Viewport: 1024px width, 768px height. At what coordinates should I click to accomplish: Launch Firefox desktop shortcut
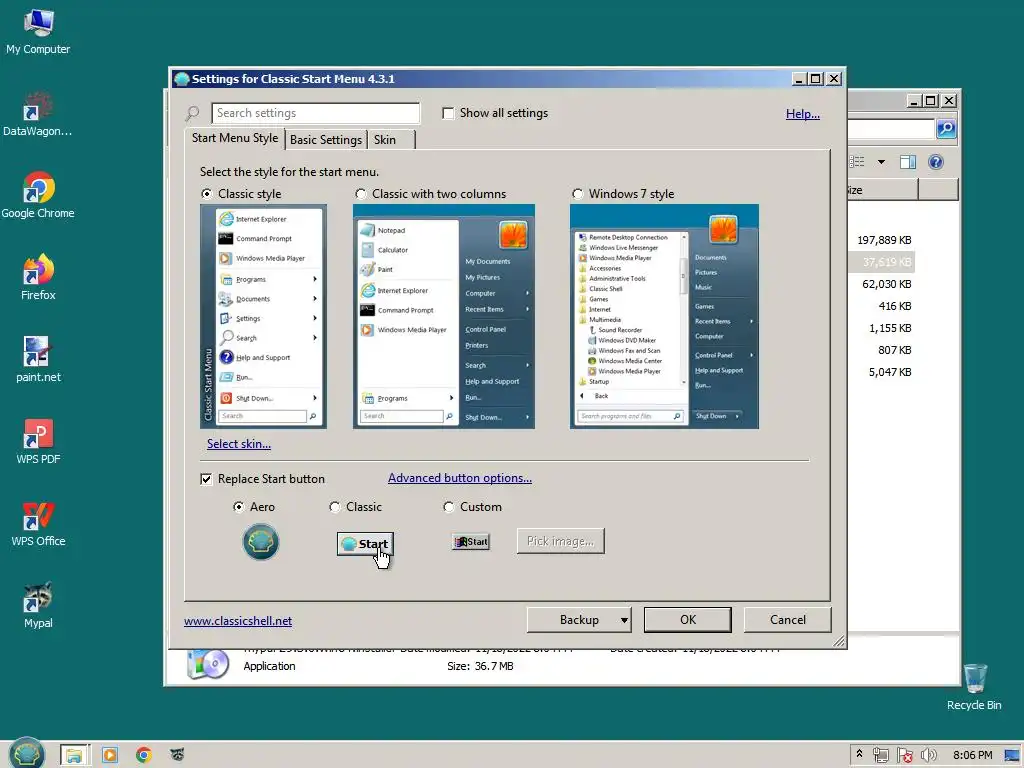tap(38, 278)
